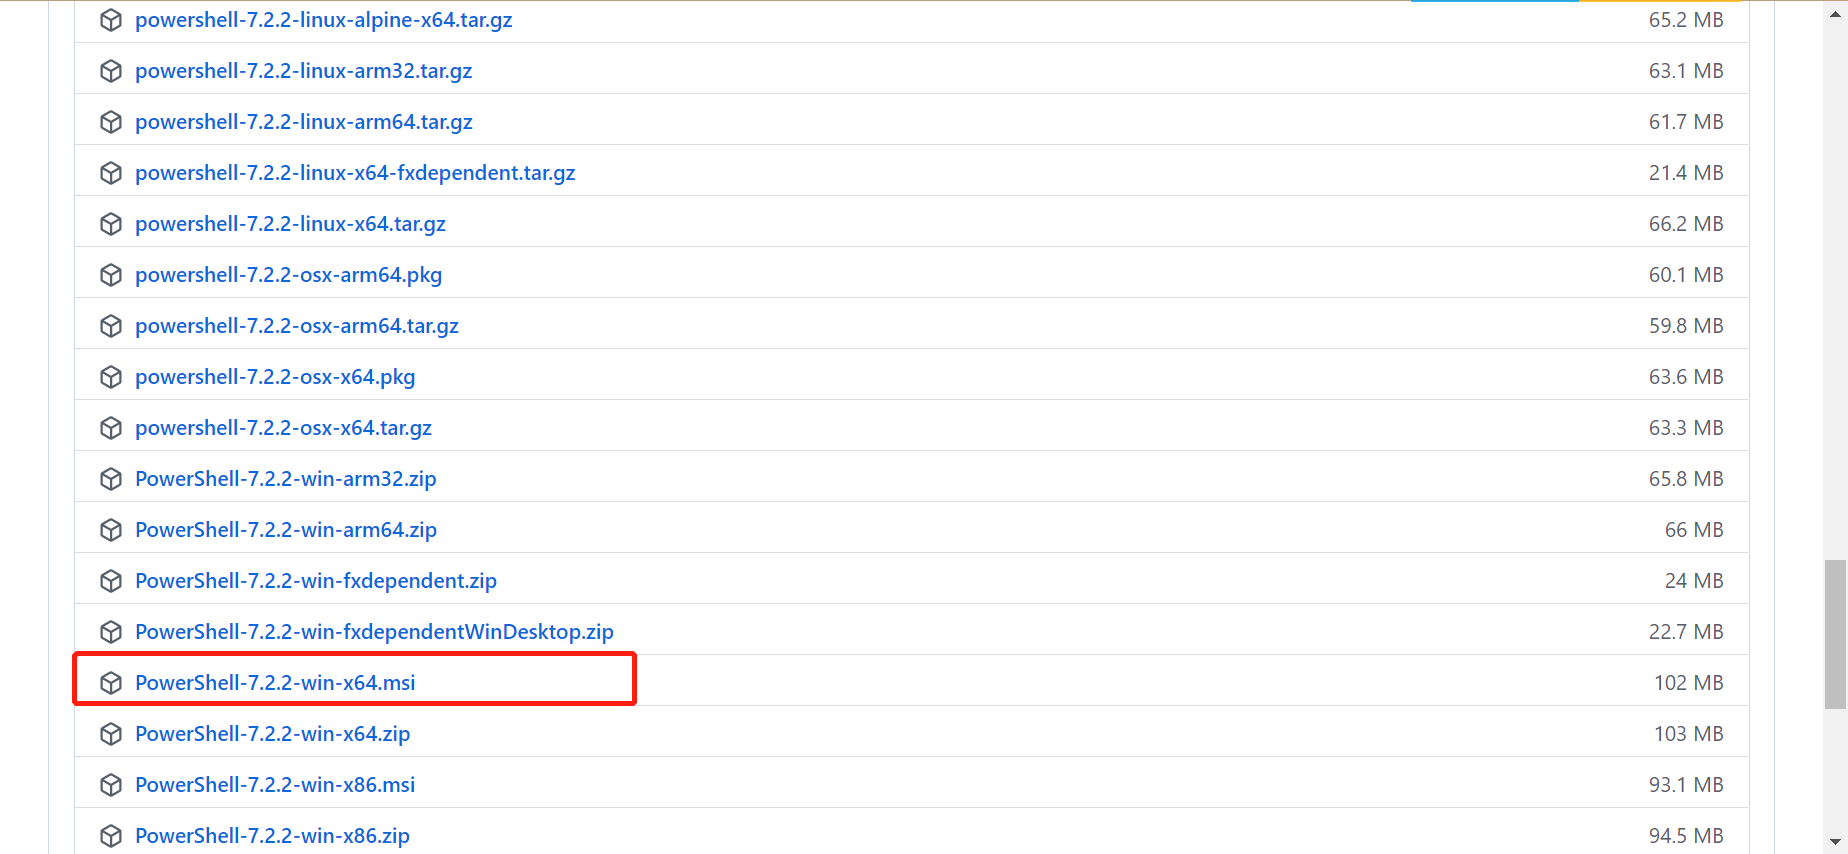Viewport: 1848px width, 854px height.
Task: Click package icon beside PowerShell-7.2.2-win-fxdependent.zip
Action: pyautogui.click(x=111, y=581)
